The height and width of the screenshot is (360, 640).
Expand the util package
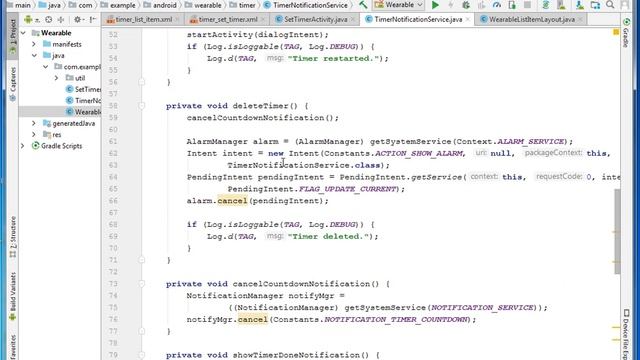(57, 78)
